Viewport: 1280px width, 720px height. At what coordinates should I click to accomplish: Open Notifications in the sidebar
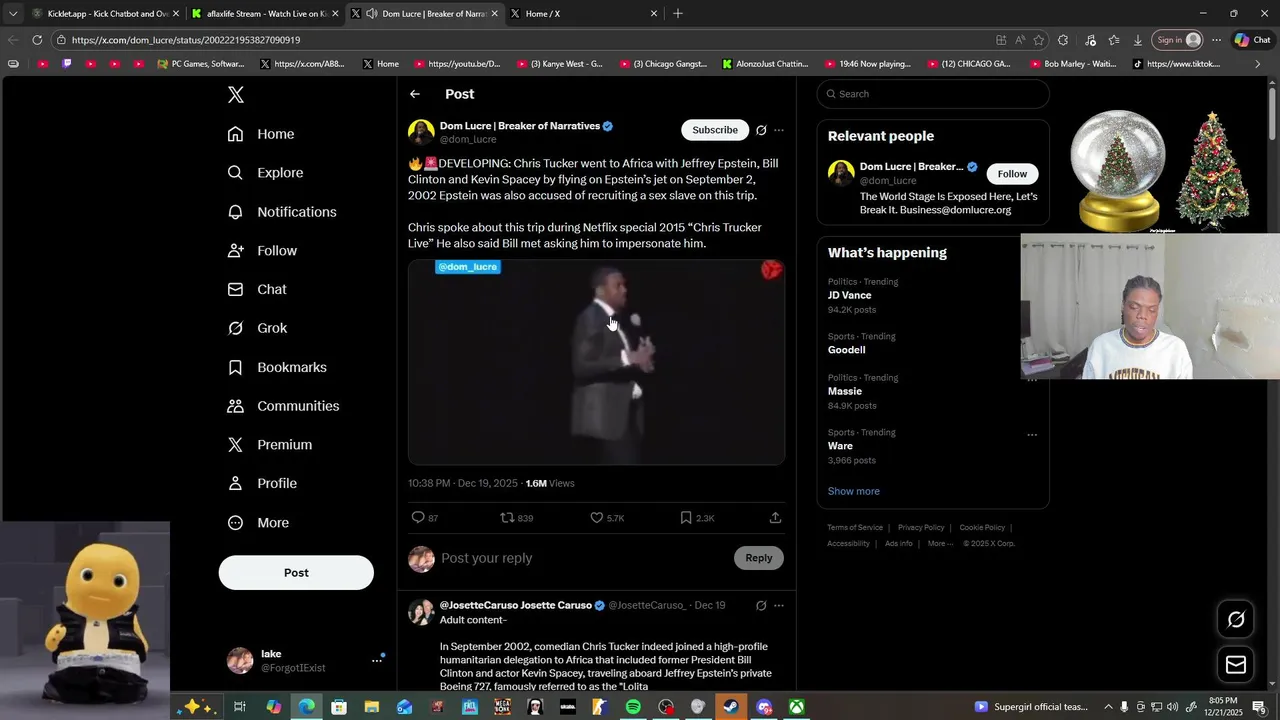tap(282, 212)
